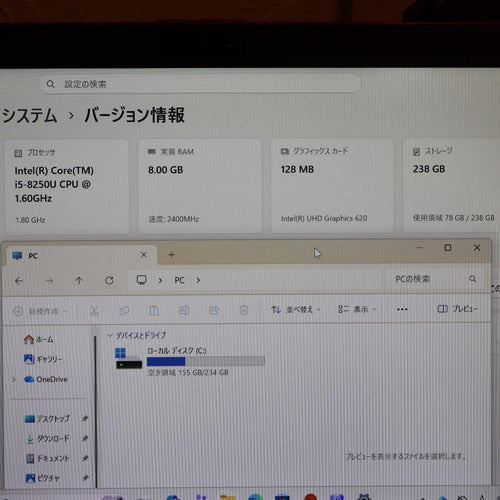500x500 pixels.
Task: Open the 新規作成 dropdown
Action: pyautogui.click(x=40, y=311)
